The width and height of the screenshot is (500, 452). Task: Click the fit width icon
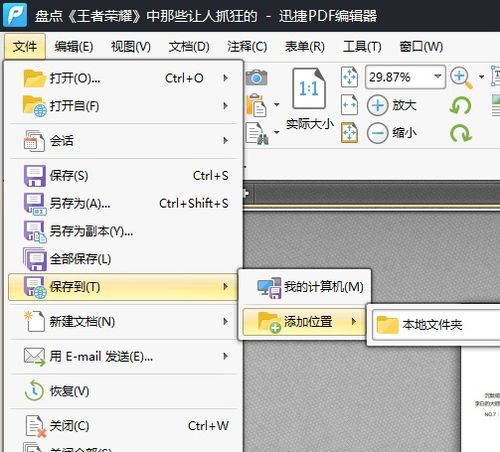(349, 105)
